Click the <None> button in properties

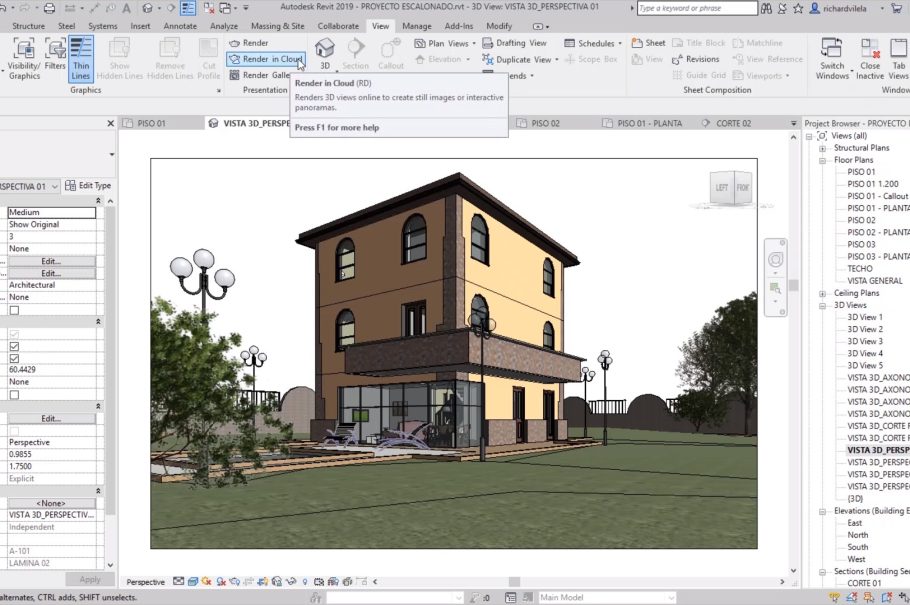(51, 503)
